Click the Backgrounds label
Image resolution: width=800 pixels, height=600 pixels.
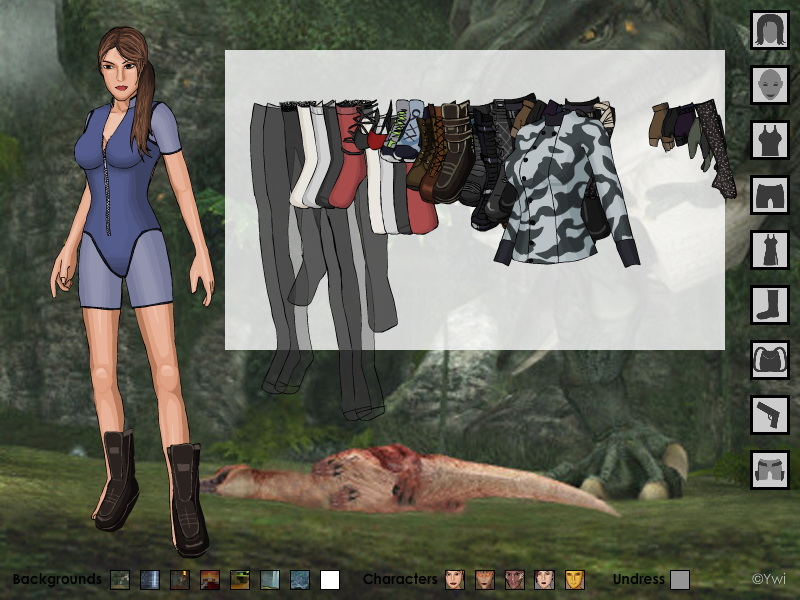coord(57,579)
